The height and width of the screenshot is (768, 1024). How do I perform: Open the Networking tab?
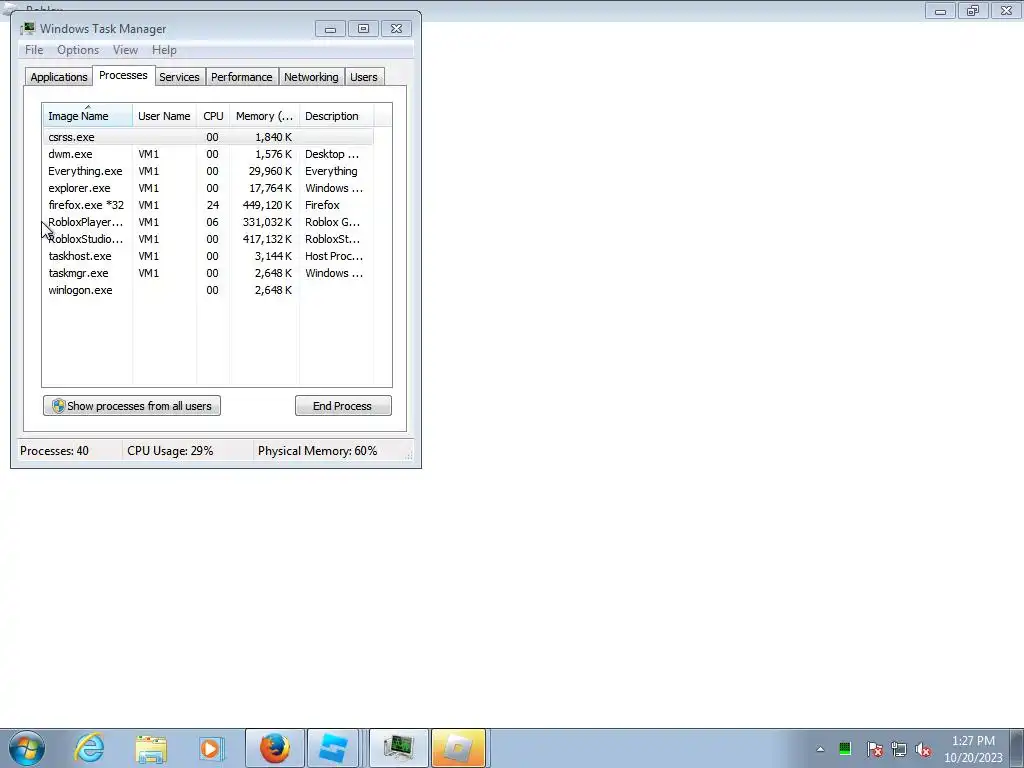(x=311, y=77)
